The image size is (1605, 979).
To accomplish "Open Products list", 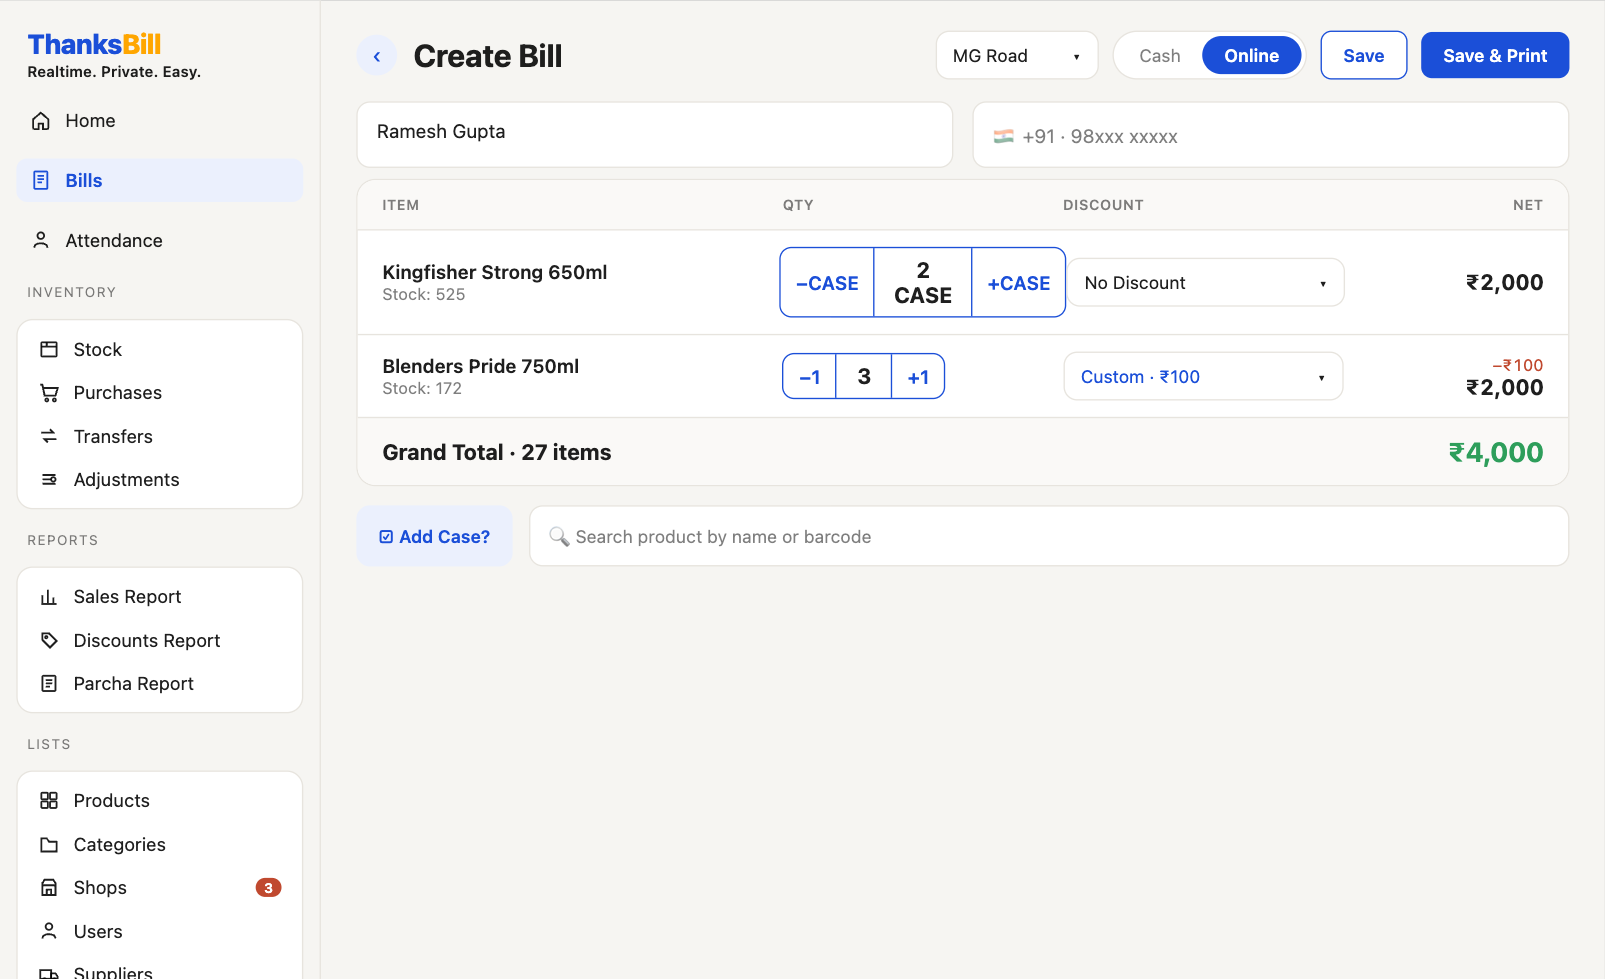I will (160, 801).
